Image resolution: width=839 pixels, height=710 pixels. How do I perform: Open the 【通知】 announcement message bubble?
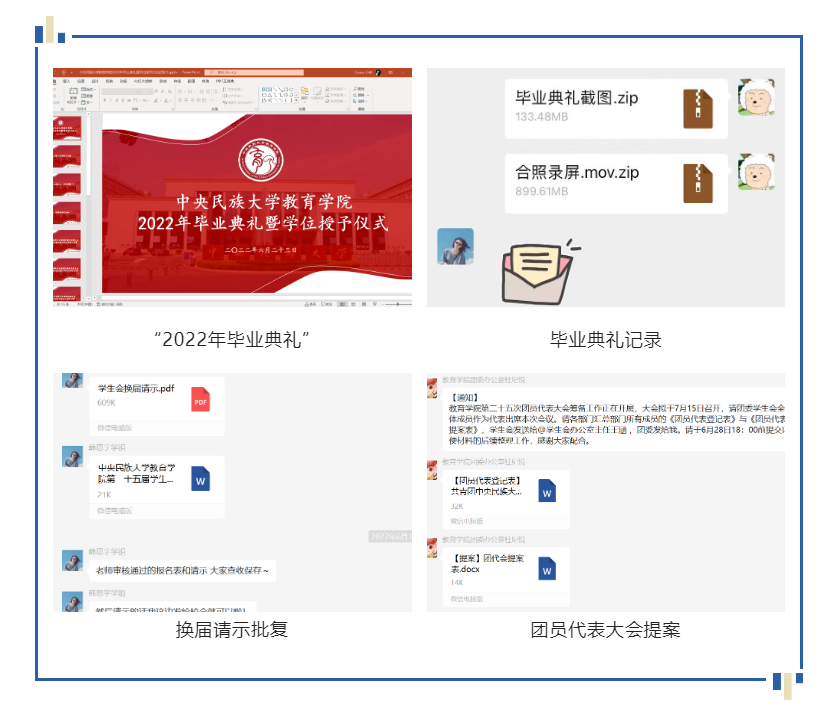[x=612, y=420]
